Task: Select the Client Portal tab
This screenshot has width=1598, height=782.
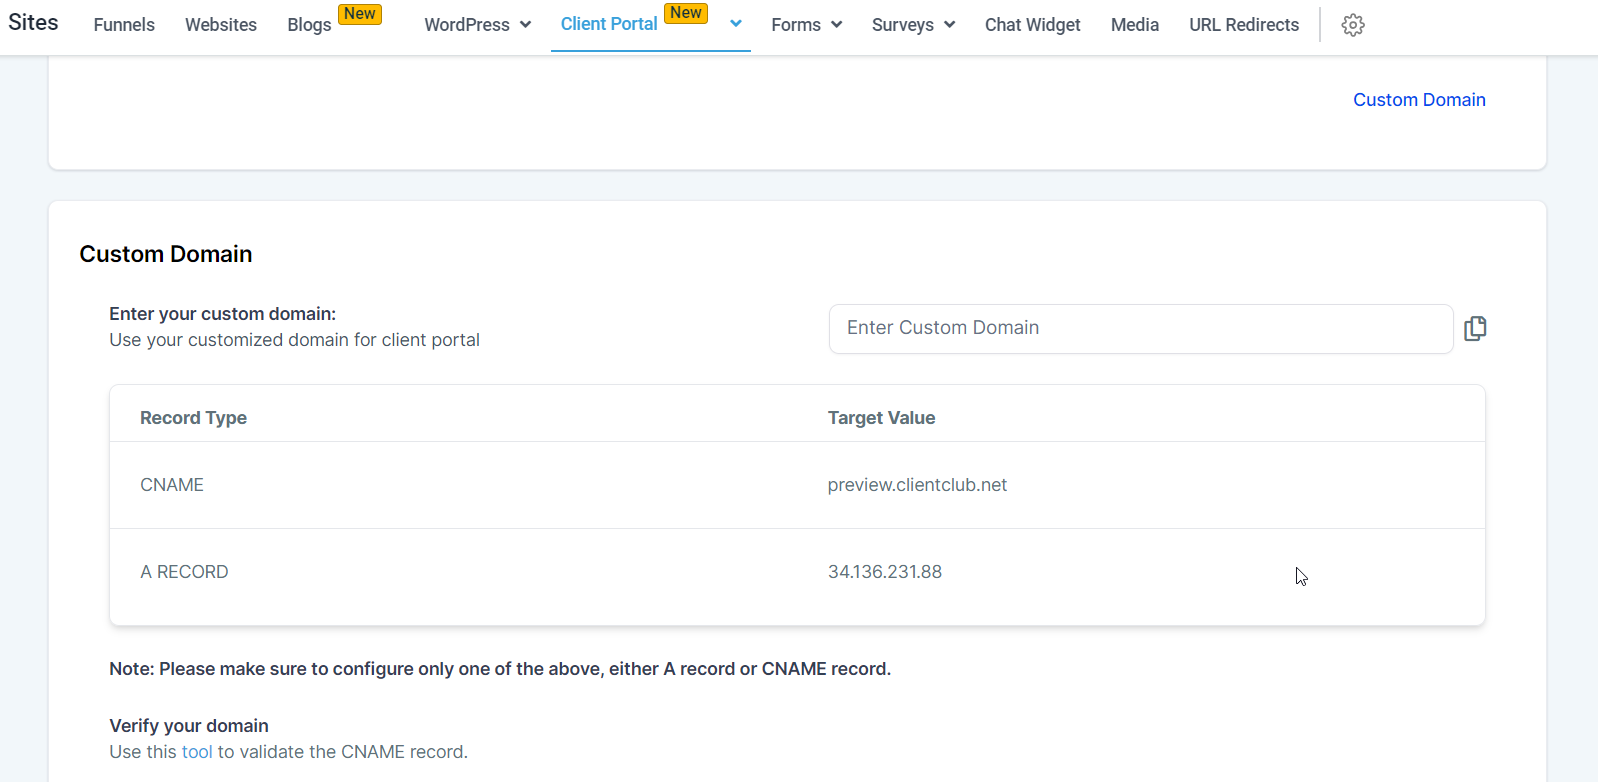Action: coord(609,24)
